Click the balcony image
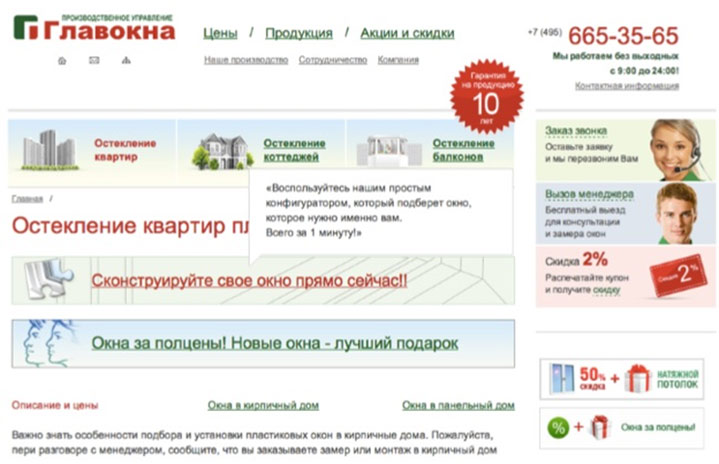This screenshot has height=464, width=719. click(x=389, y=151)
